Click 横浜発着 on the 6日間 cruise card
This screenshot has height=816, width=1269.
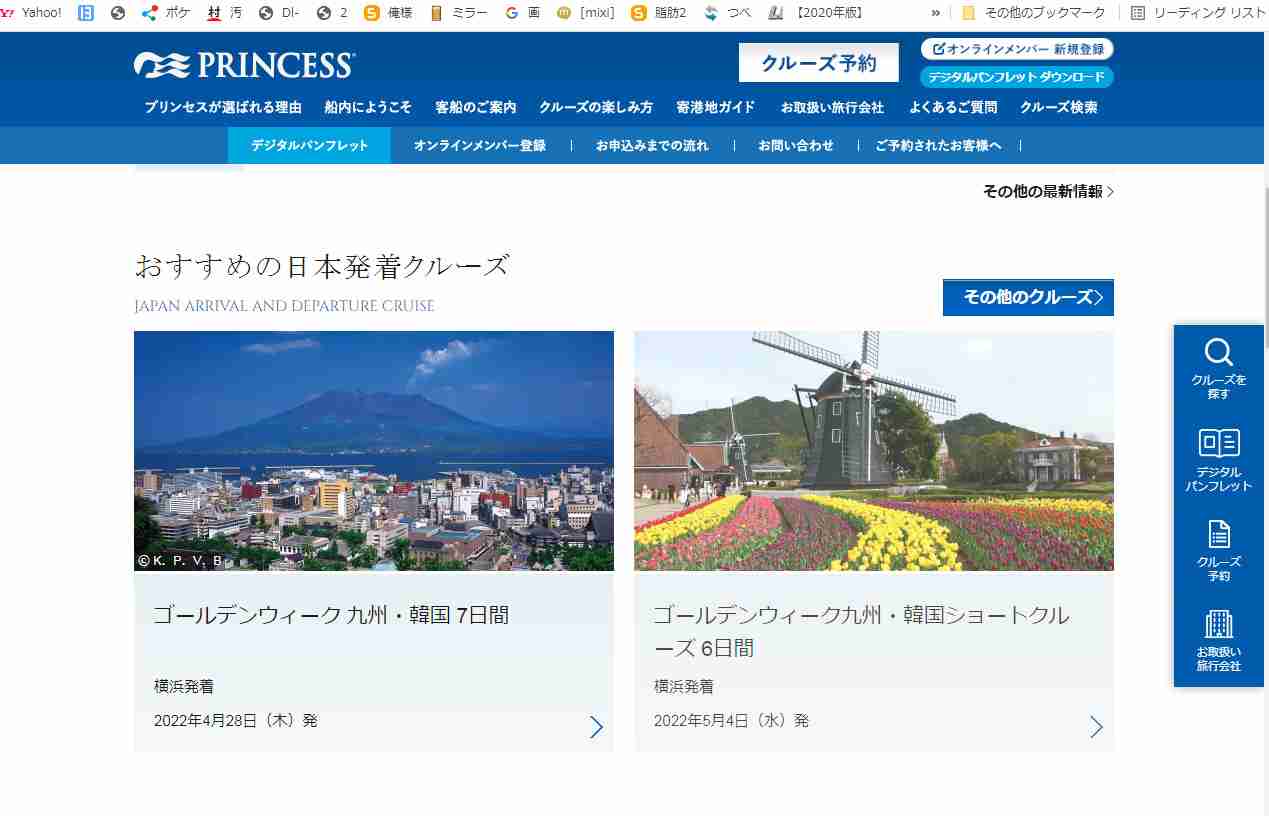coord(684,686)
